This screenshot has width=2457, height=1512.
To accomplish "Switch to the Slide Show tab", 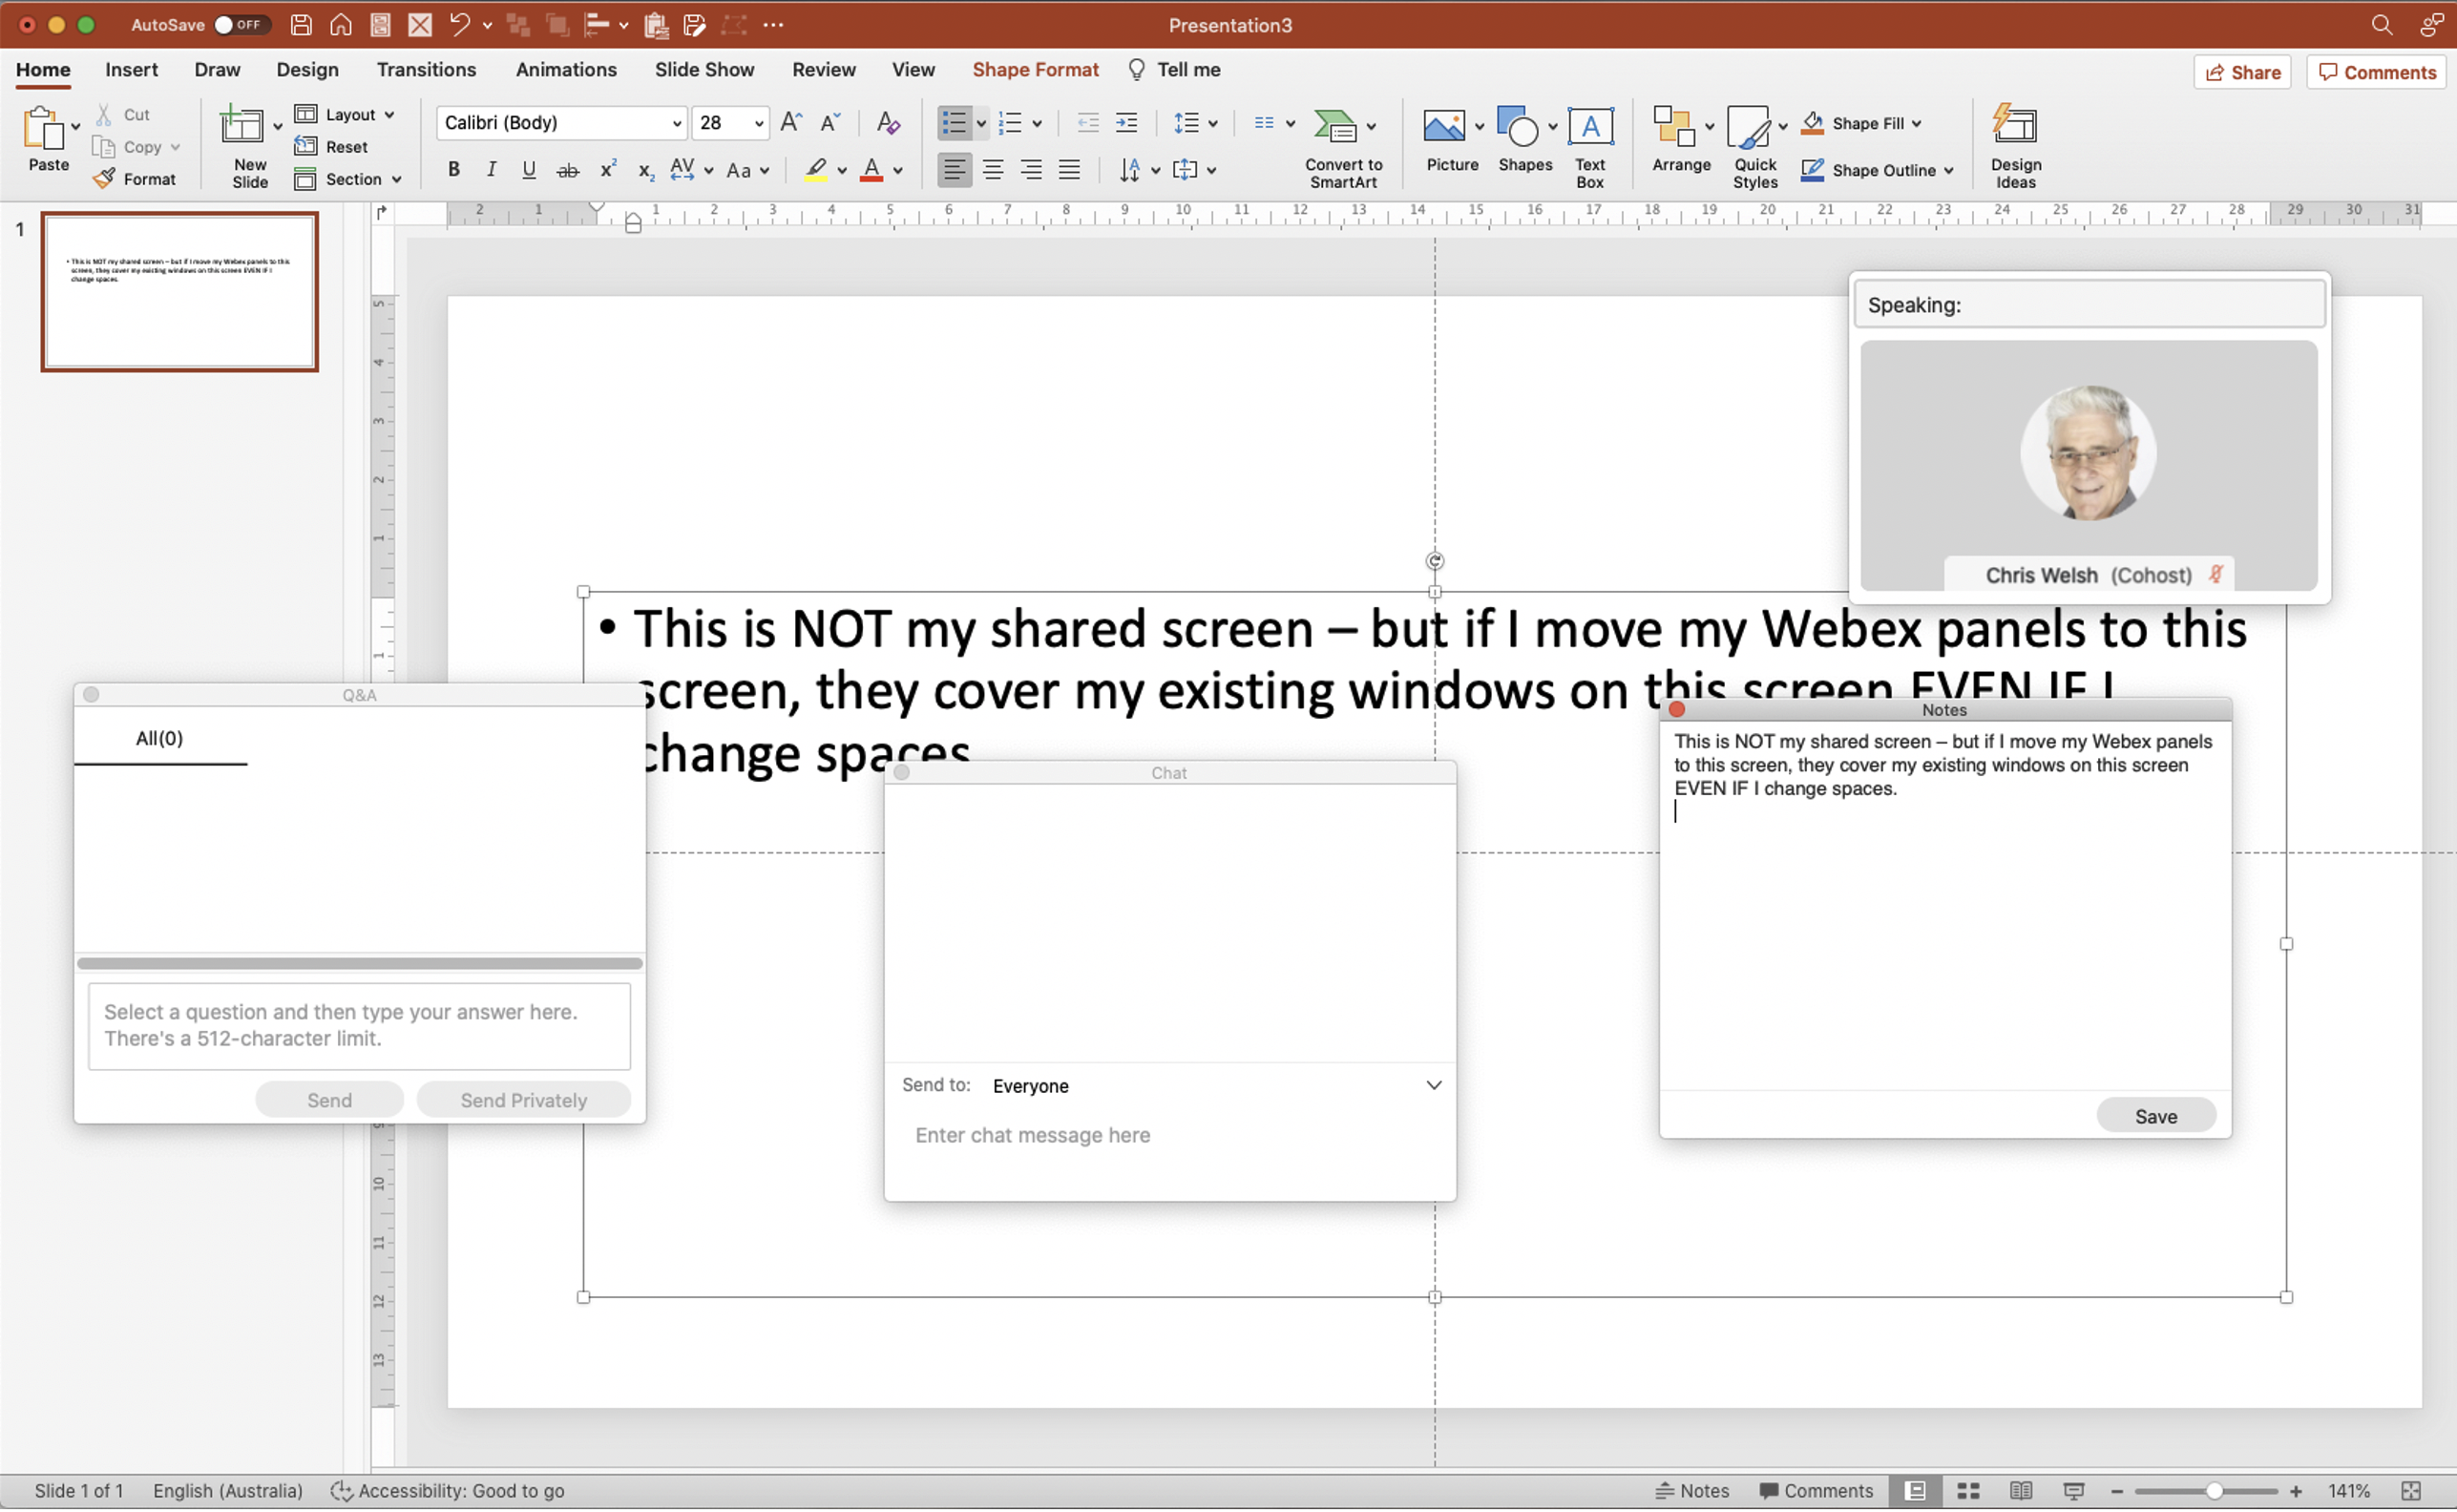I will click(x=704, y=70).
